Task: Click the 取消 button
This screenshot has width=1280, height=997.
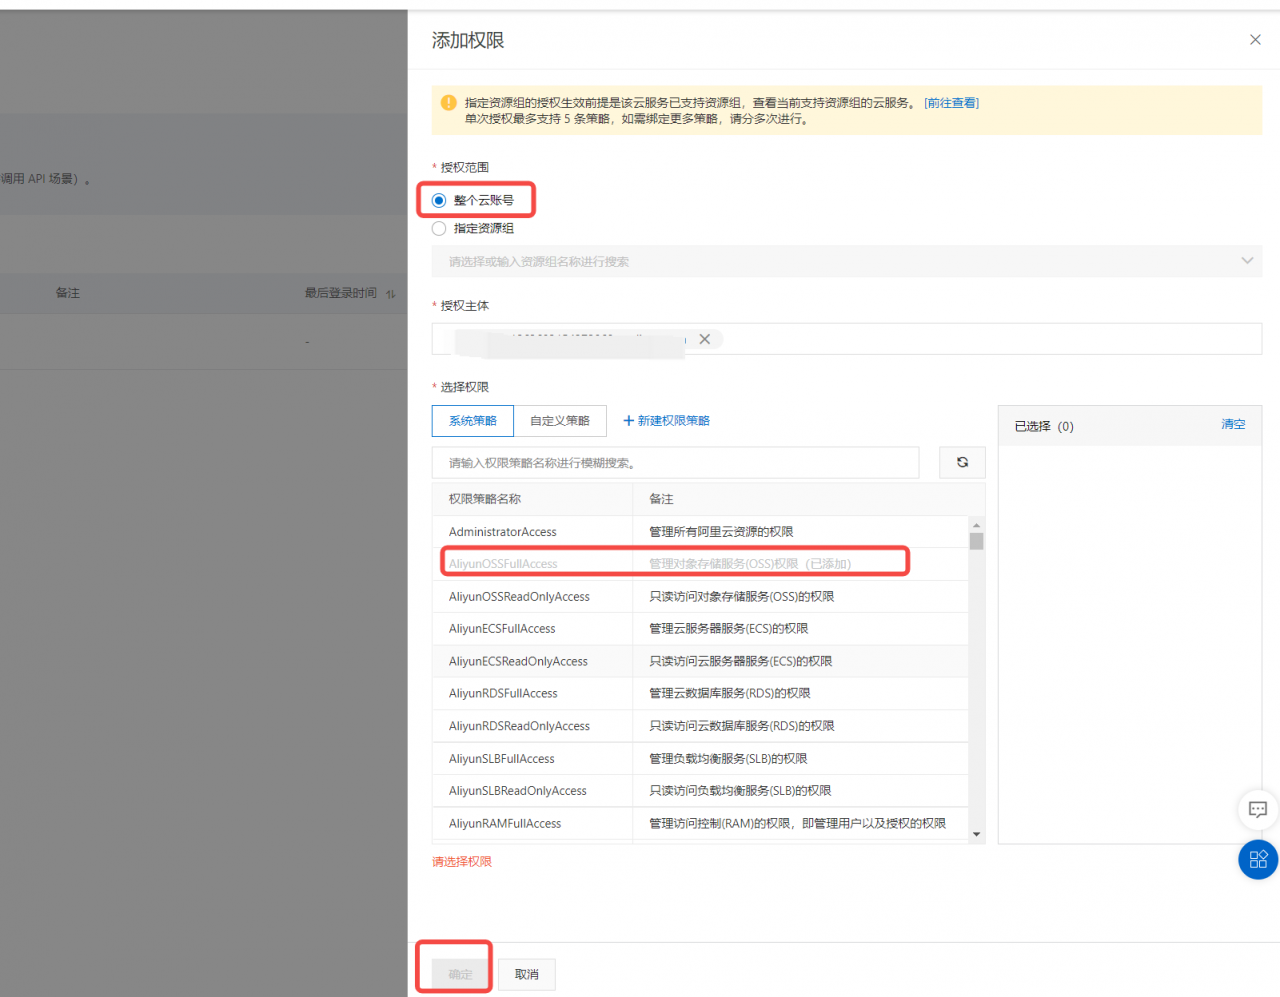Action: coord(527,974)
